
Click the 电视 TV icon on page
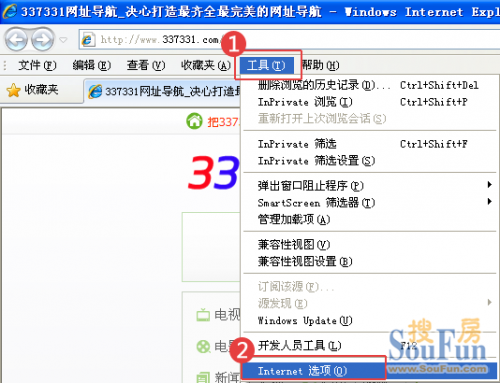[203, 315]
